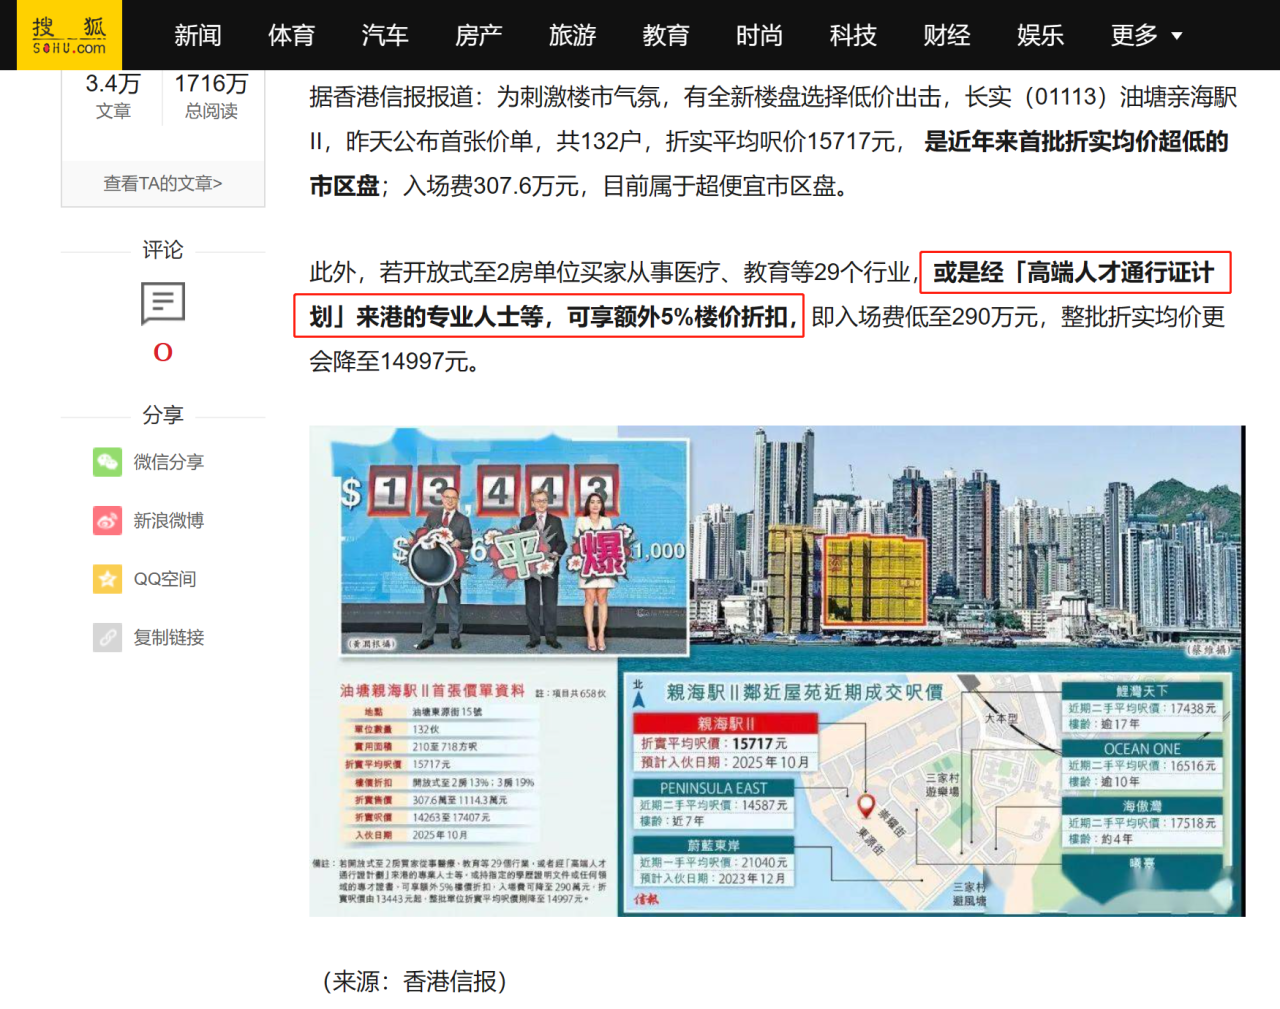Click 财经 in the header menu
The height and width of the screenshot is (1009, 1280).
coord(947,36)
